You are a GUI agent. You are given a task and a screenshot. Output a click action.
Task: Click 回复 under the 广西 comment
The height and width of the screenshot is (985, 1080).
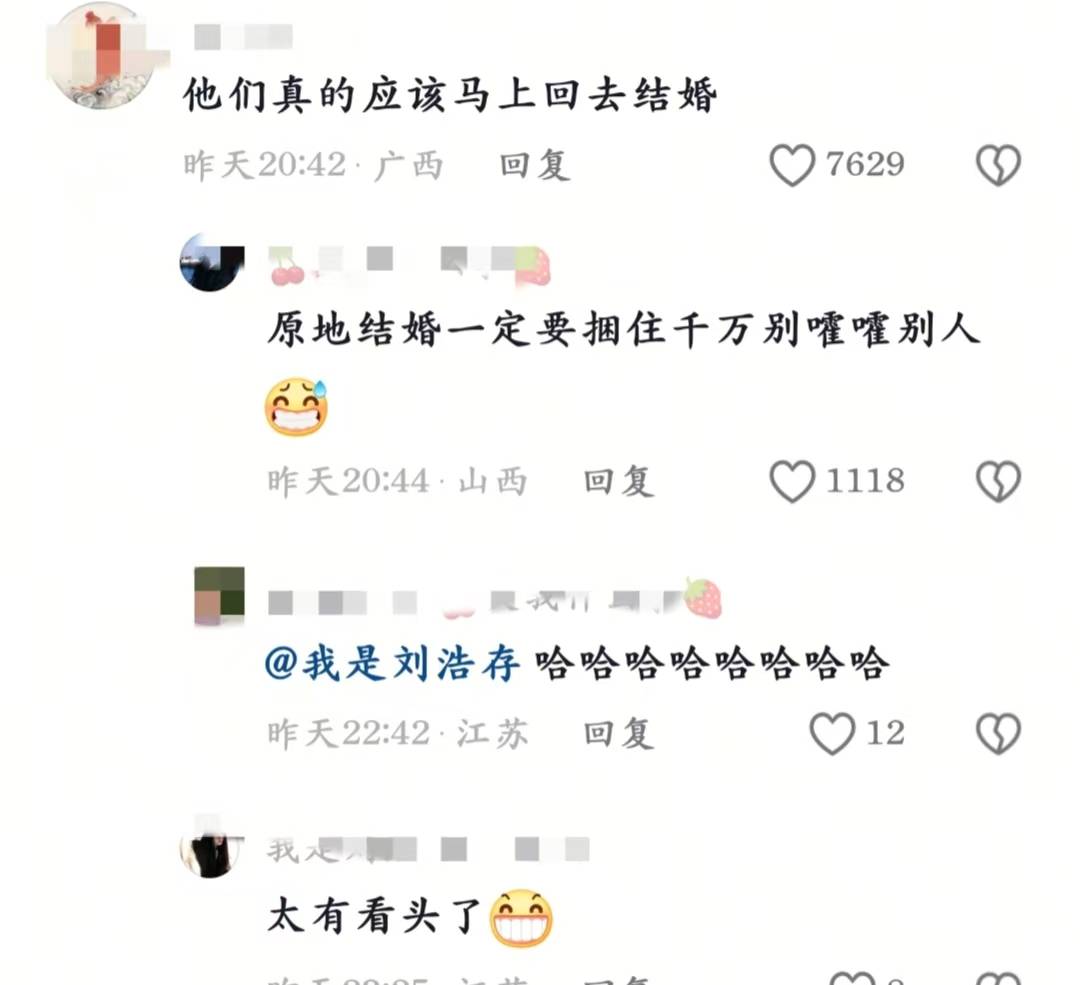[535, 165]
